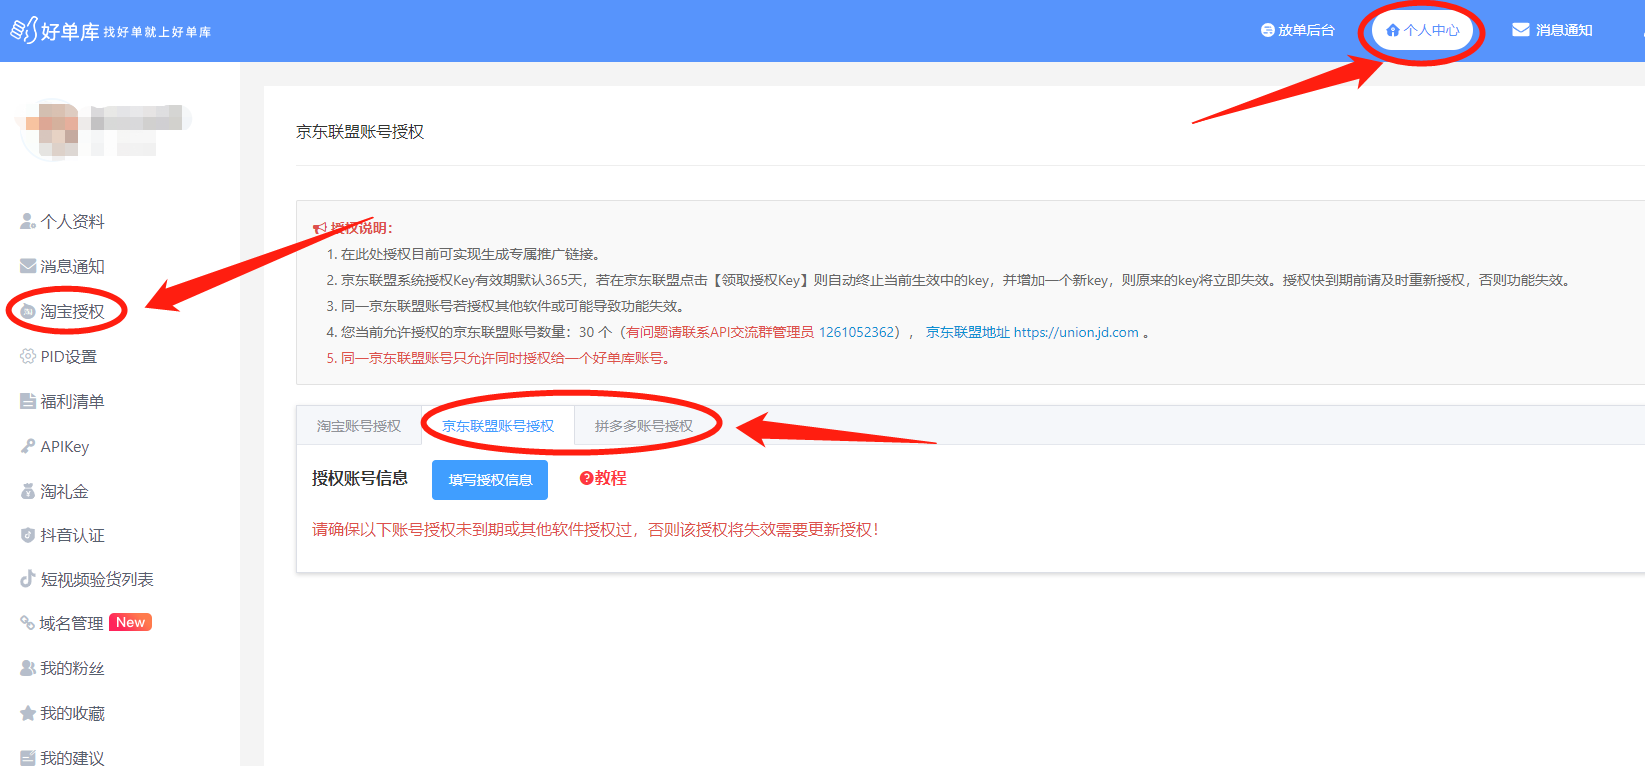Click the 淘礼金 gift bag icon
Viewport: 1645px width, 766px height.
tap(28, 491)
